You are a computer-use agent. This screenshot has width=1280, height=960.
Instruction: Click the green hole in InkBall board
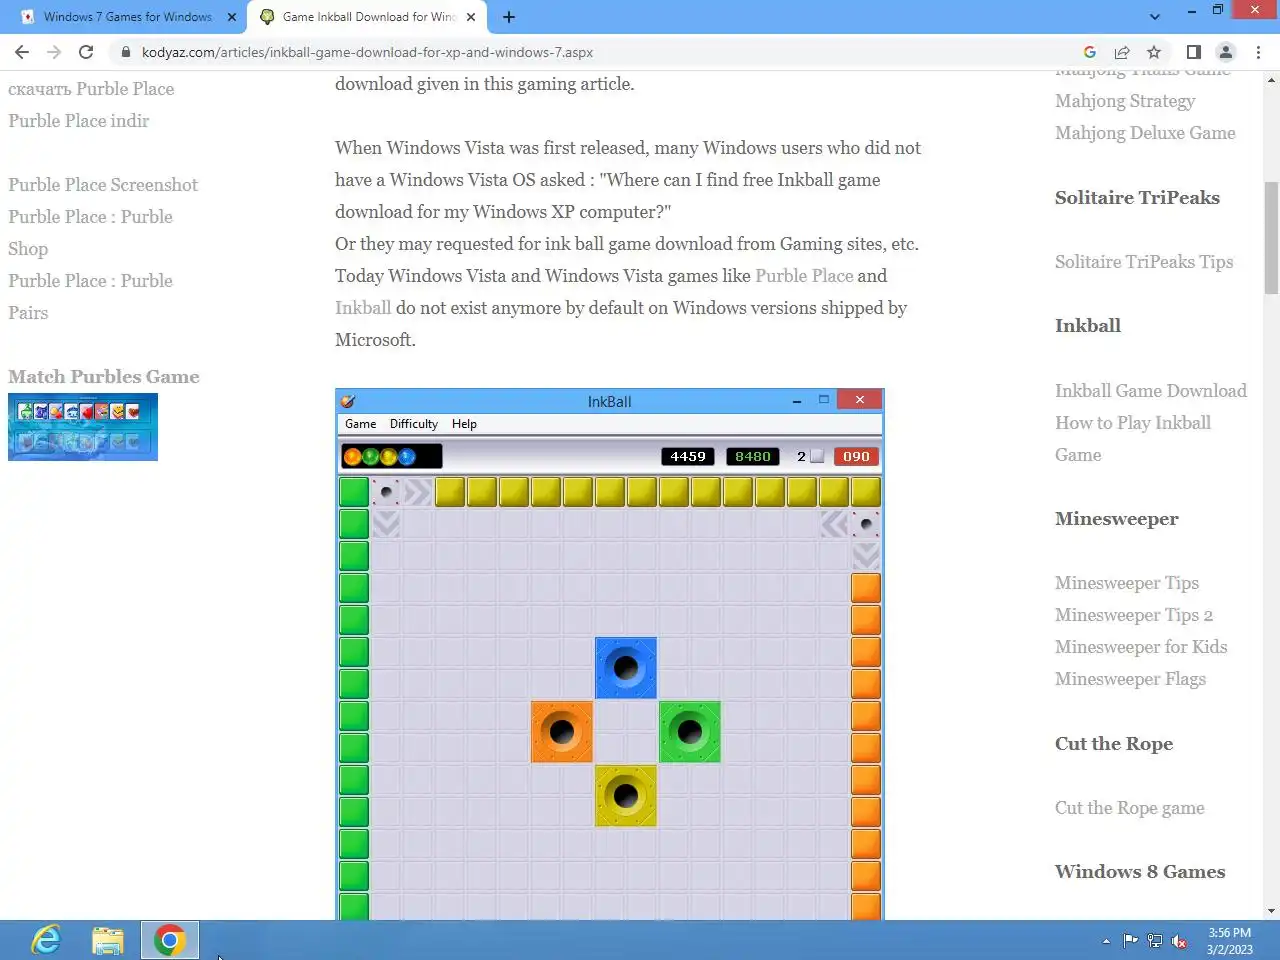click(690, 732)
